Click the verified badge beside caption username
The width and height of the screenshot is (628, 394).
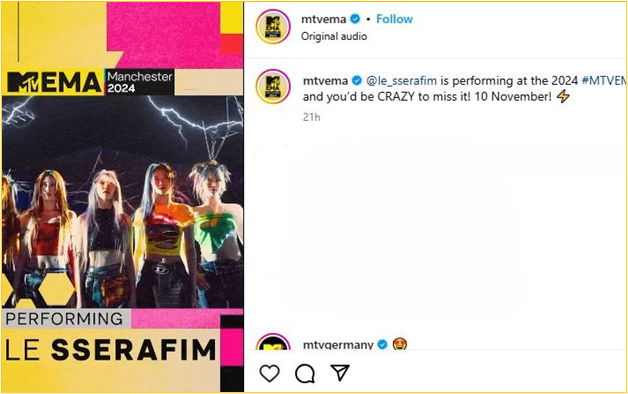pos(356,80)
